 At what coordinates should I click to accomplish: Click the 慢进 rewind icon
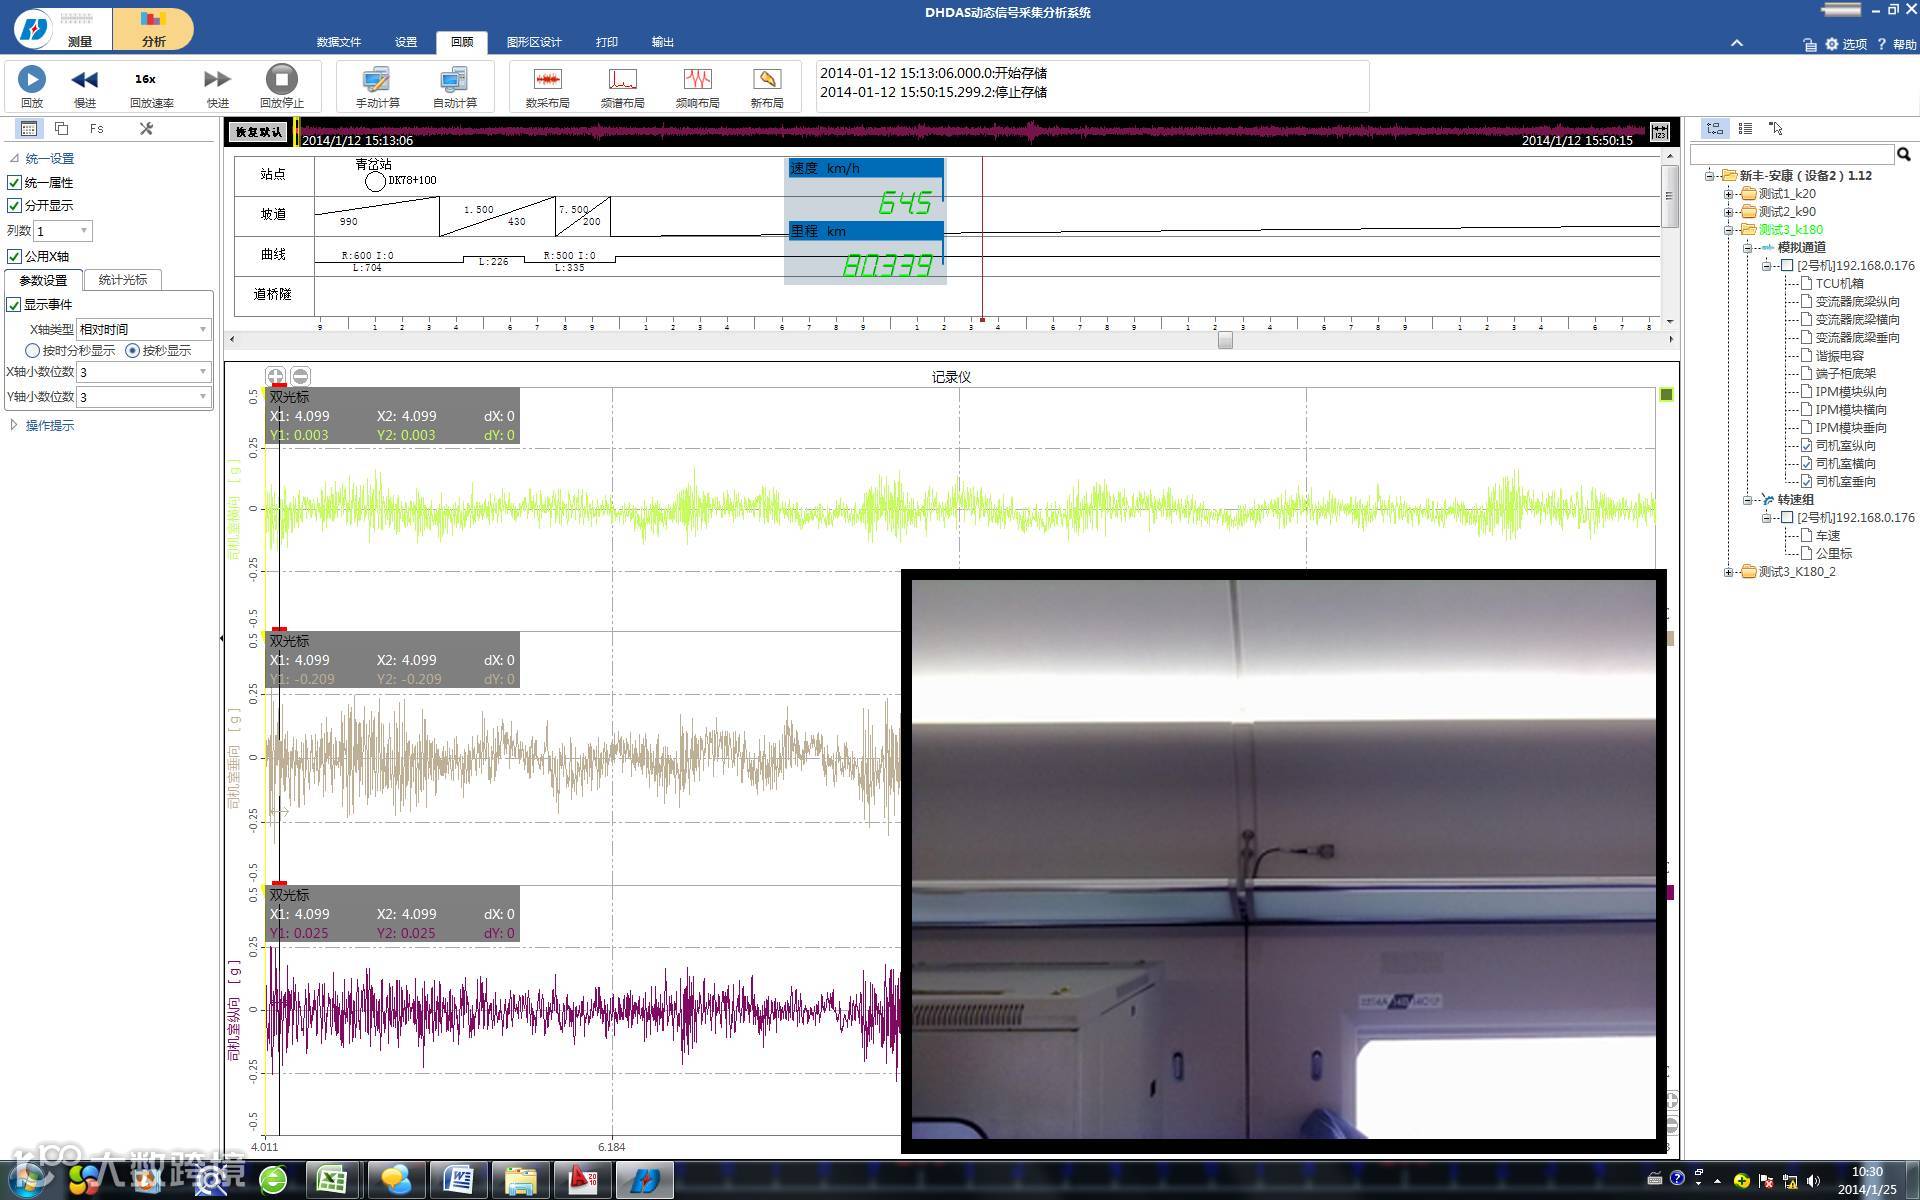coord(85,80)
